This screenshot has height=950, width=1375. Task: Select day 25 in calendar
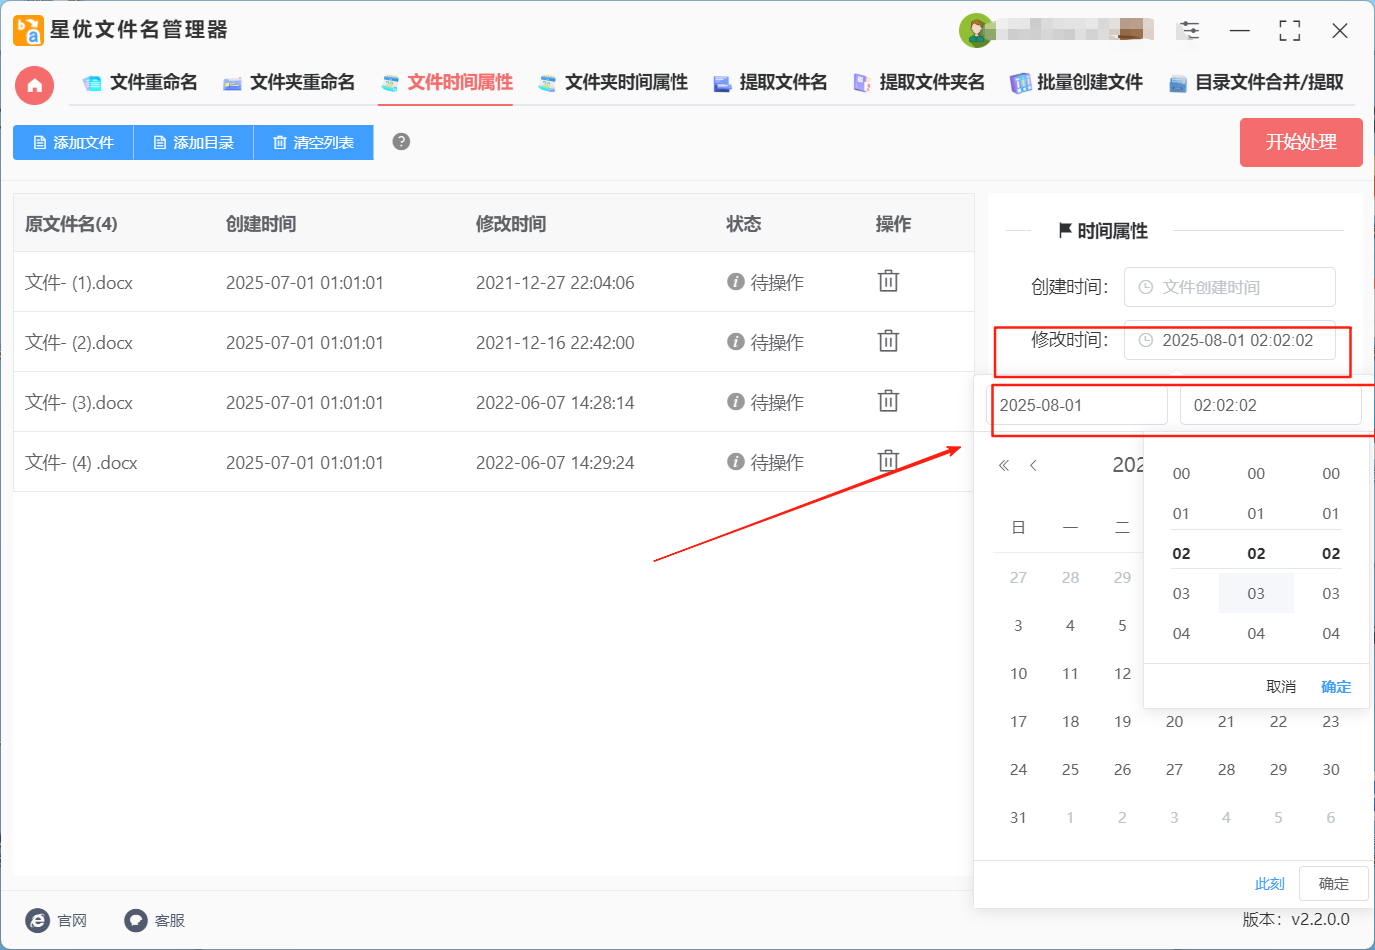1070,770
